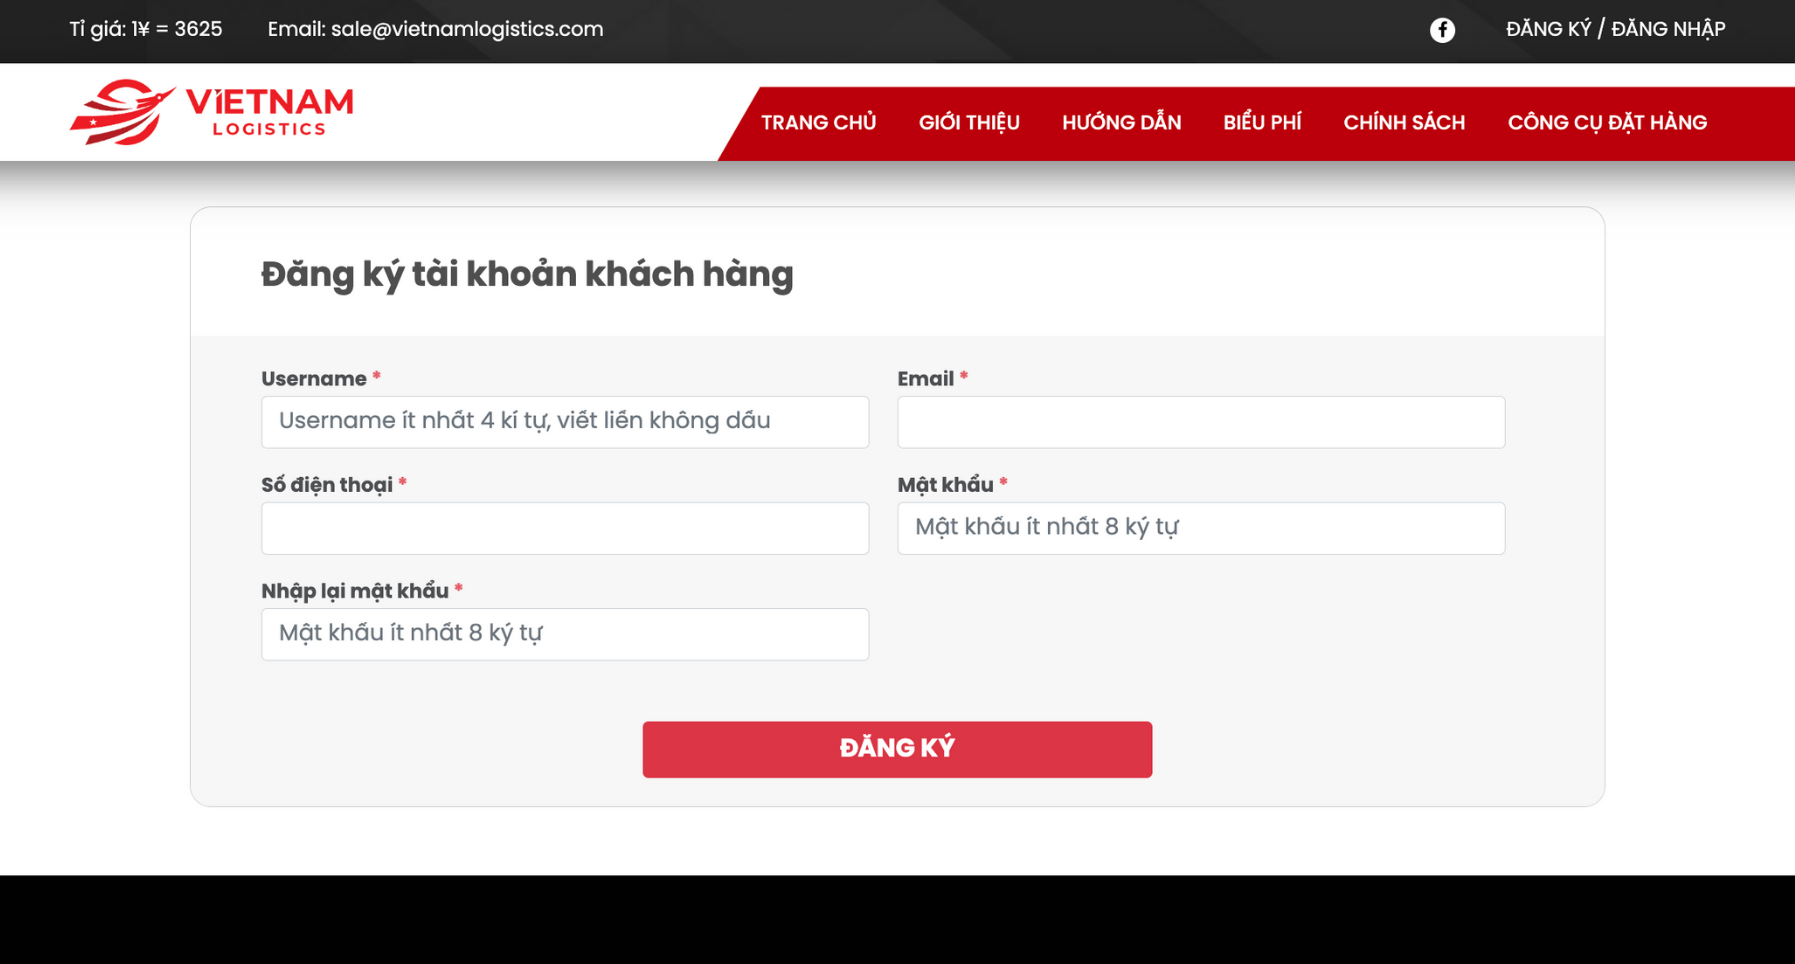The width and height of the screenshot is (1795, 964).
Task: Click the Email field label
Action: click(925, 379)
